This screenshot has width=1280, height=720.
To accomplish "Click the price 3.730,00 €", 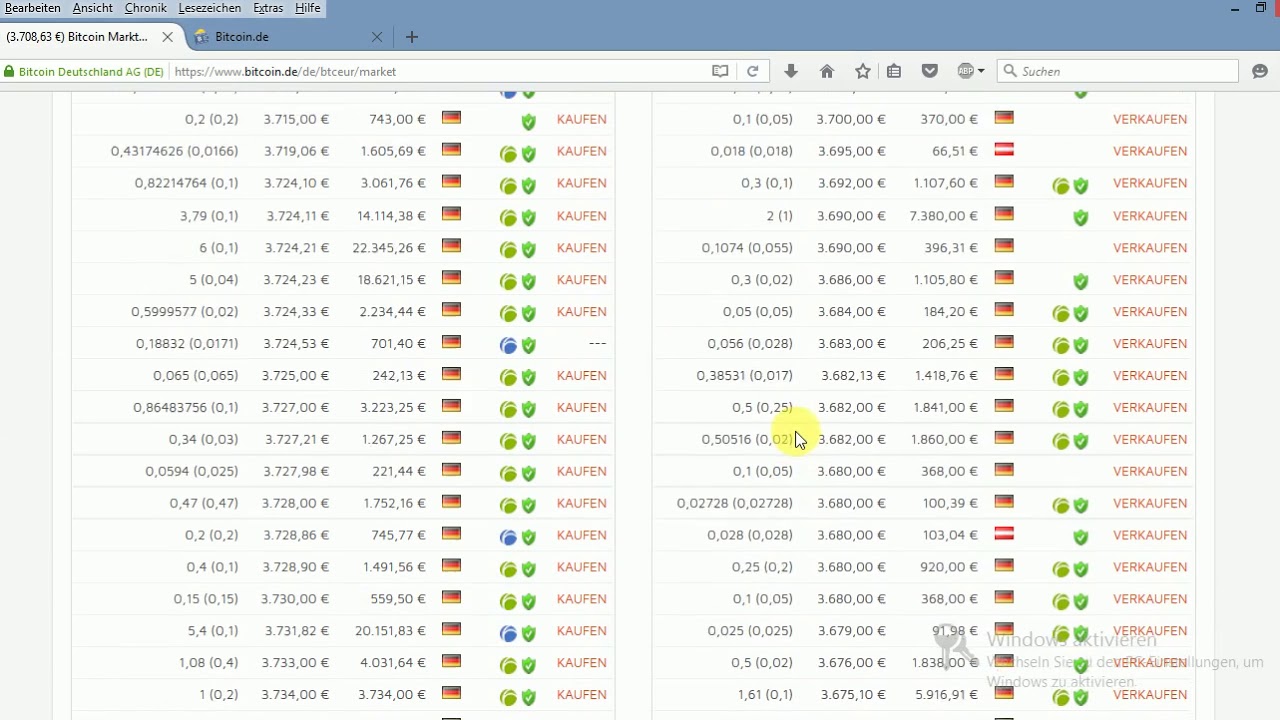I will click(295, 599).
